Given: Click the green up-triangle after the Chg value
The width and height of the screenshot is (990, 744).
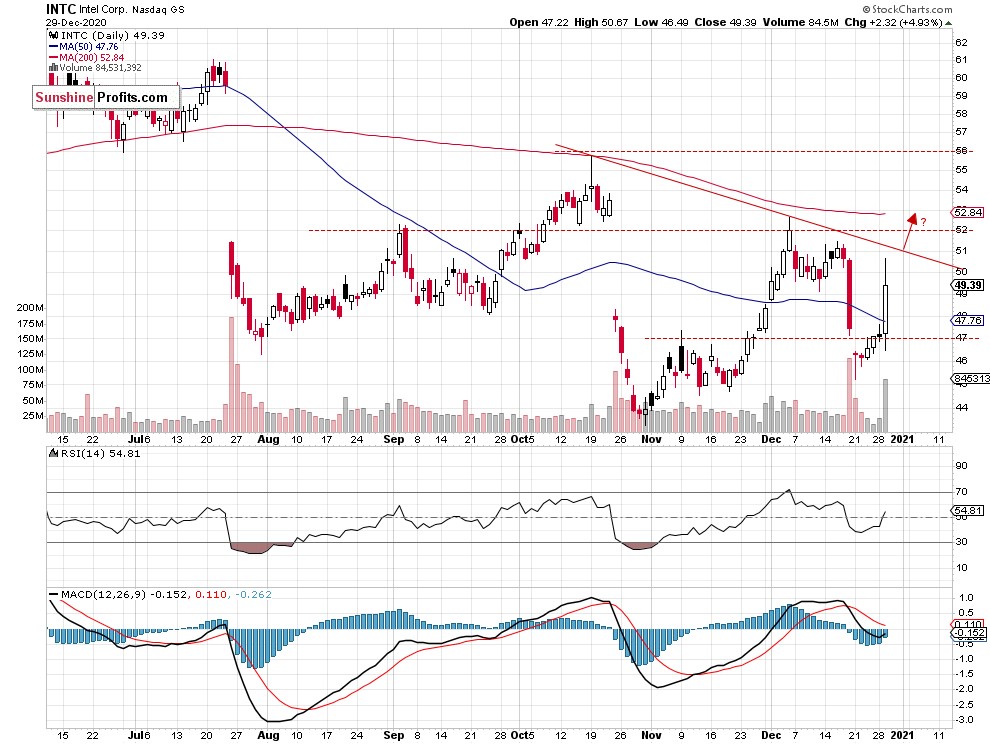Looking at the screenshot, I should click(948, 23).
